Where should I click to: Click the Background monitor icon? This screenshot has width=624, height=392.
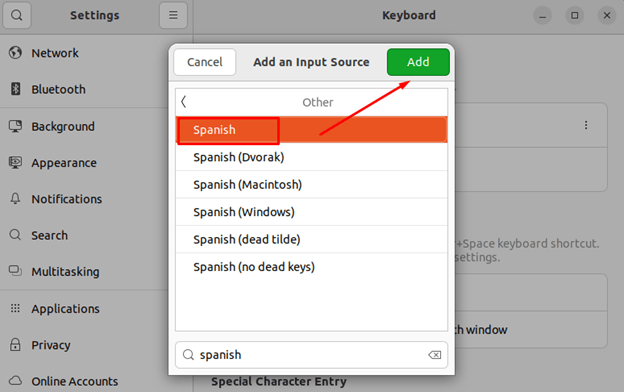[15, 126]
